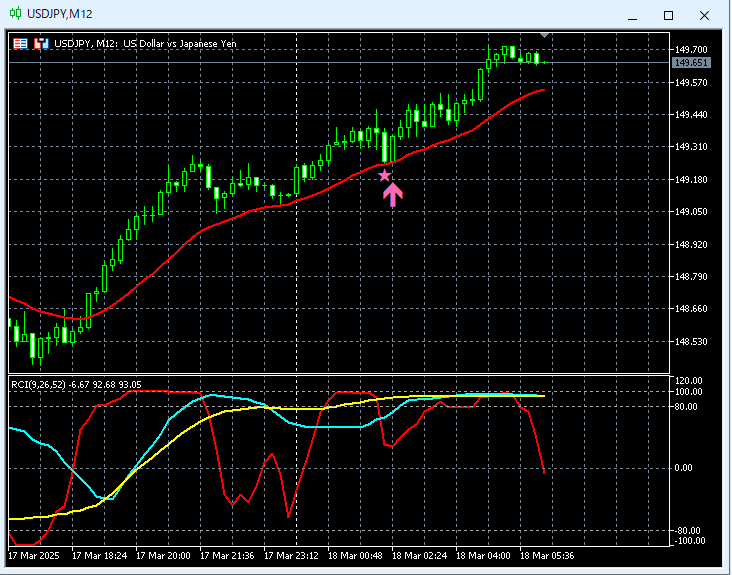Click the blue Depth of Market icon
This screenshot has height=575, width=732.
tap(41, 44)
